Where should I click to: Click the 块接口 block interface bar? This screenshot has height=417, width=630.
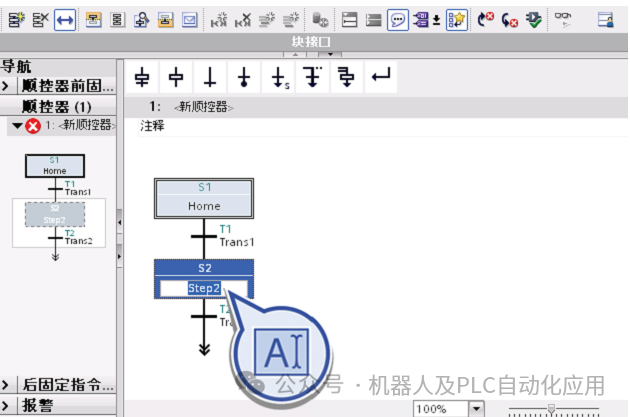pos(314,42)
